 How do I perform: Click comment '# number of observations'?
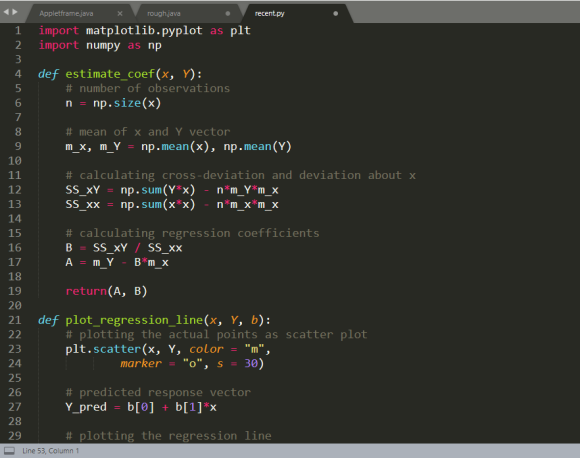(x=148, y=88)
